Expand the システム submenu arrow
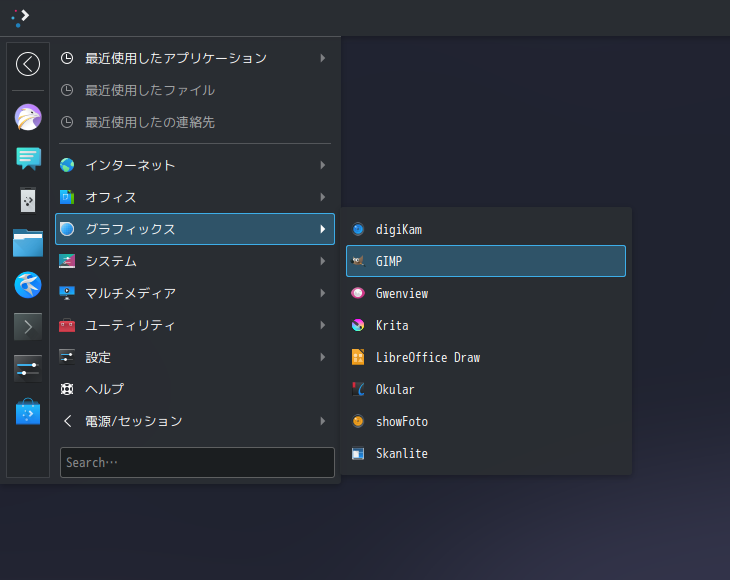 point(323,261)
